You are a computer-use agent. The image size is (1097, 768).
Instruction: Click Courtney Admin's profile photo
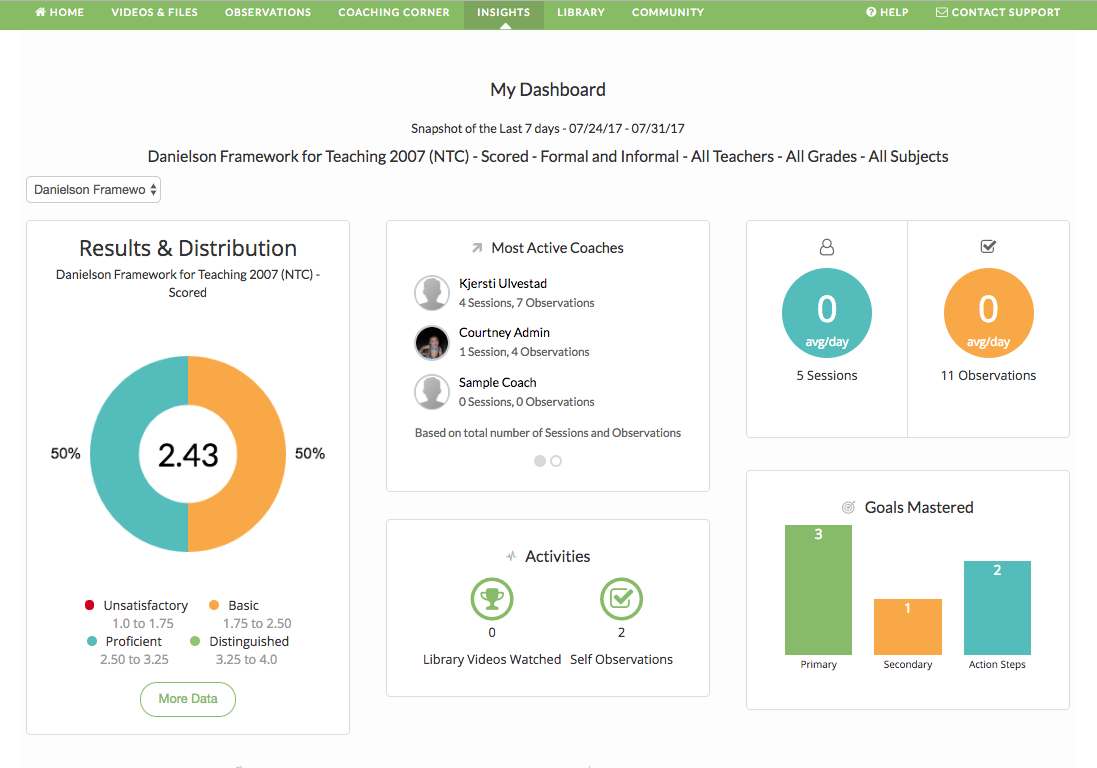point(432,343)
